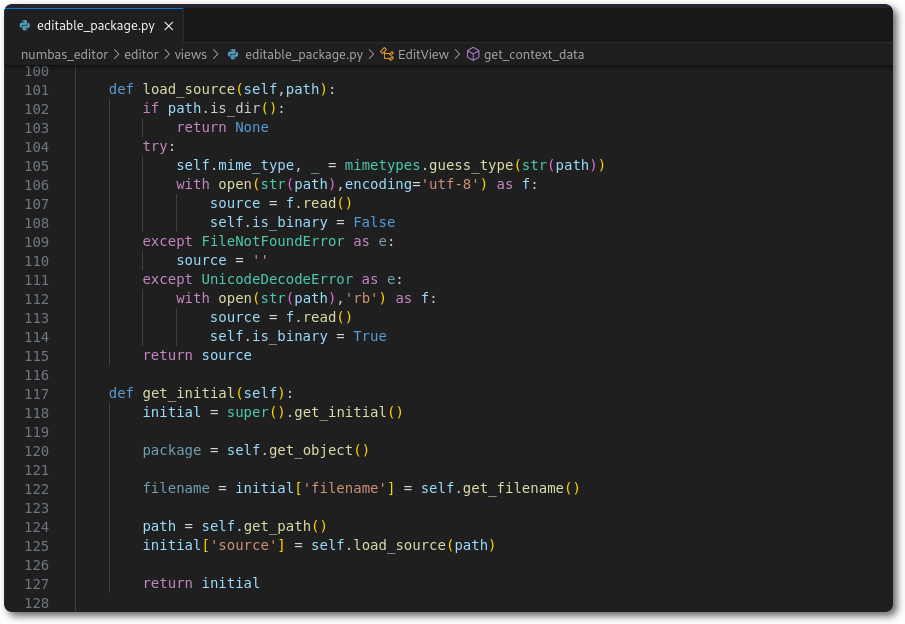
Task: Open editable_package.py in the breadcrumb
Action: [x=303, y=54]
